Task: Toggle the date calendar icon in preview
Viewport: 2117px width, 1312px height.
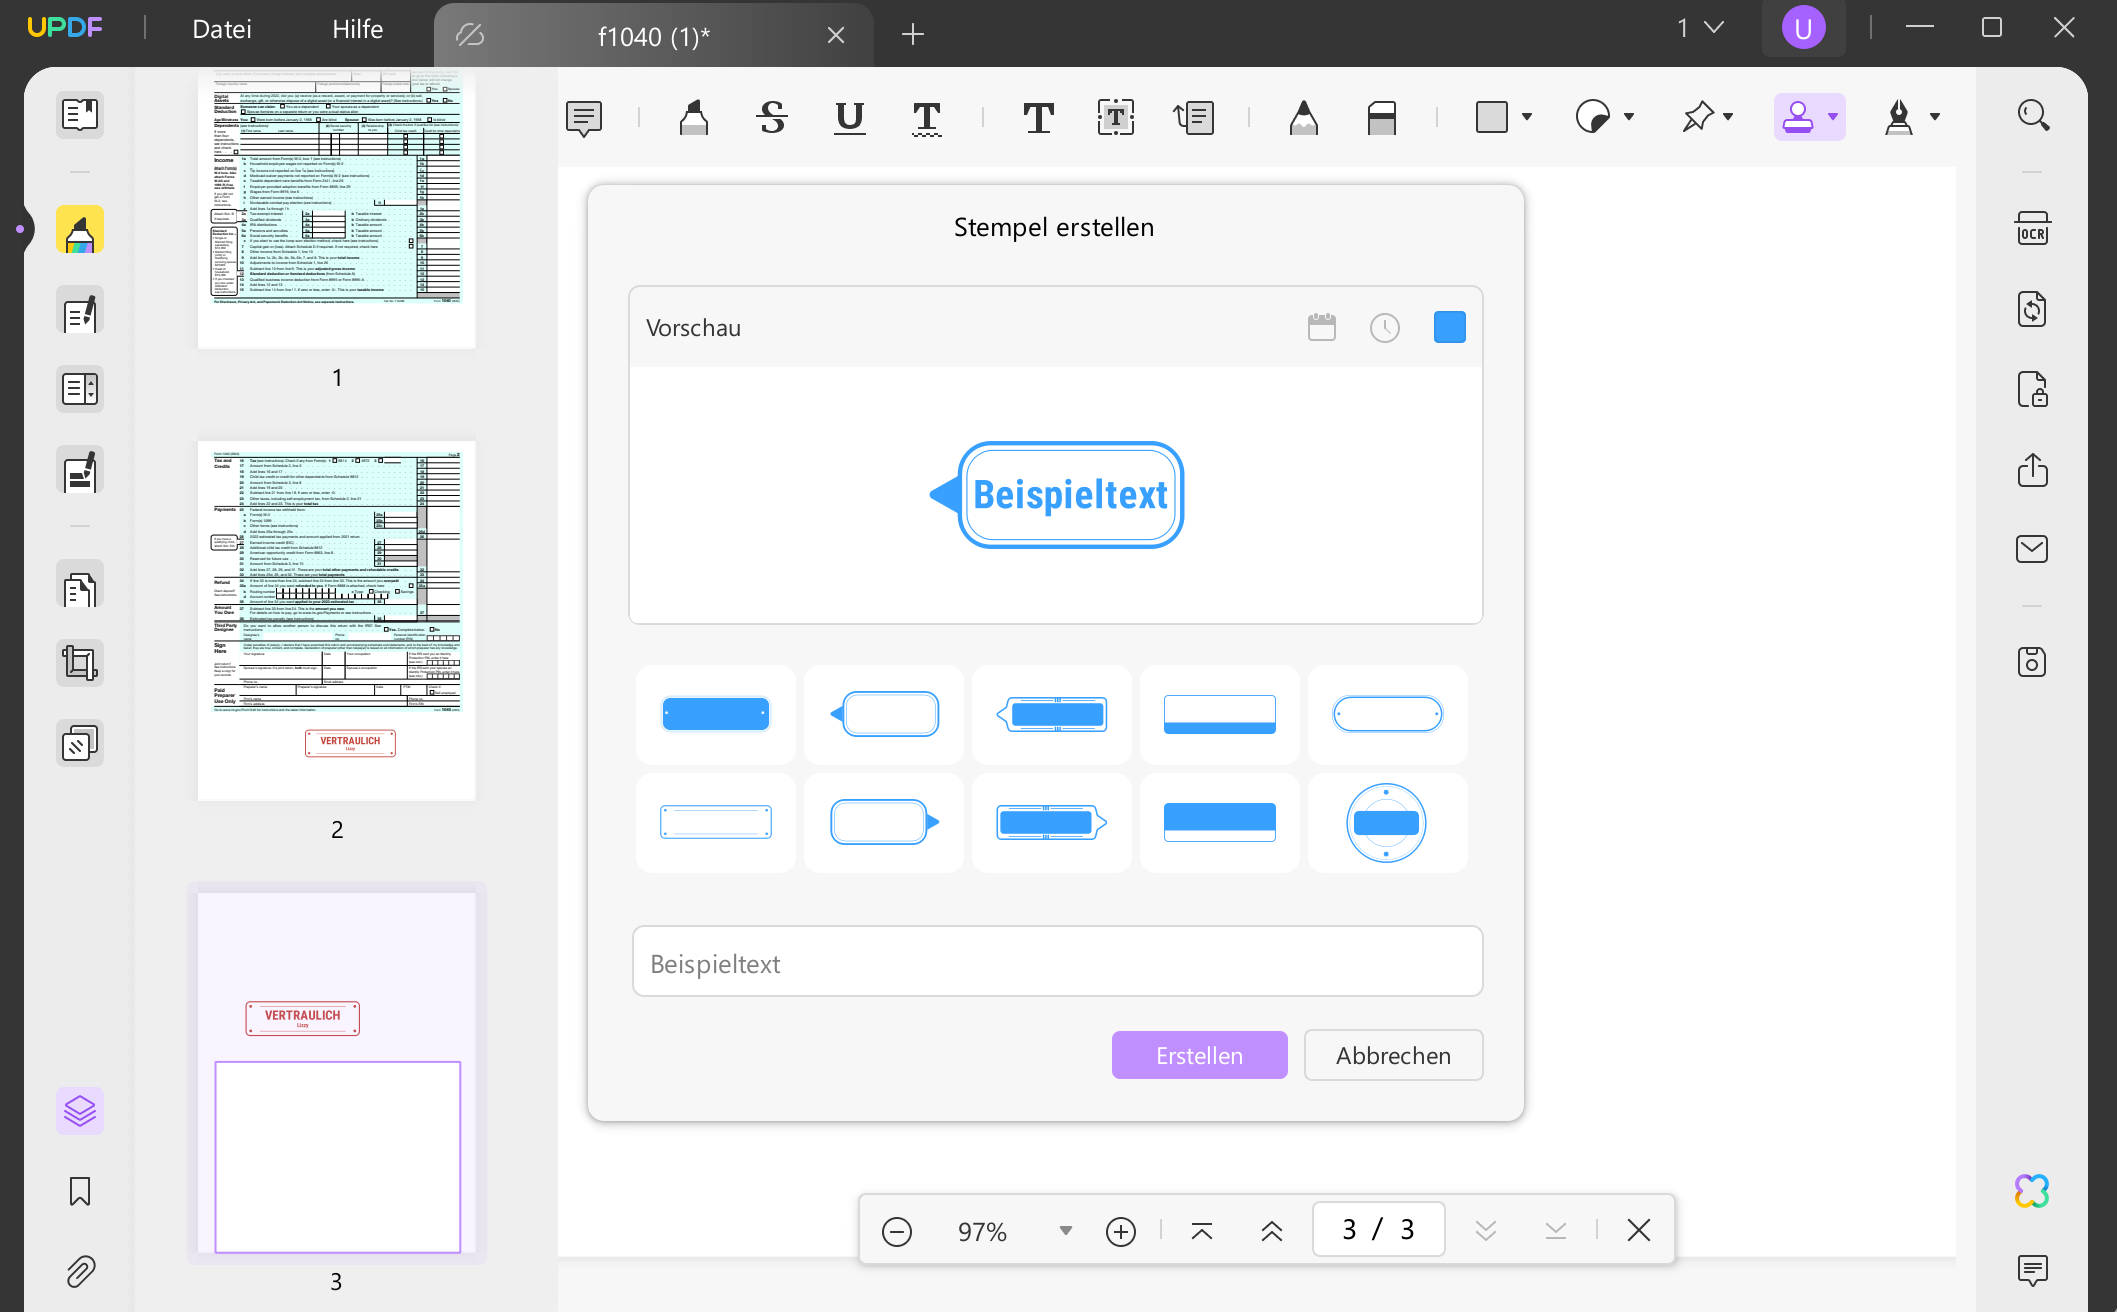Action: (1321, 327)
